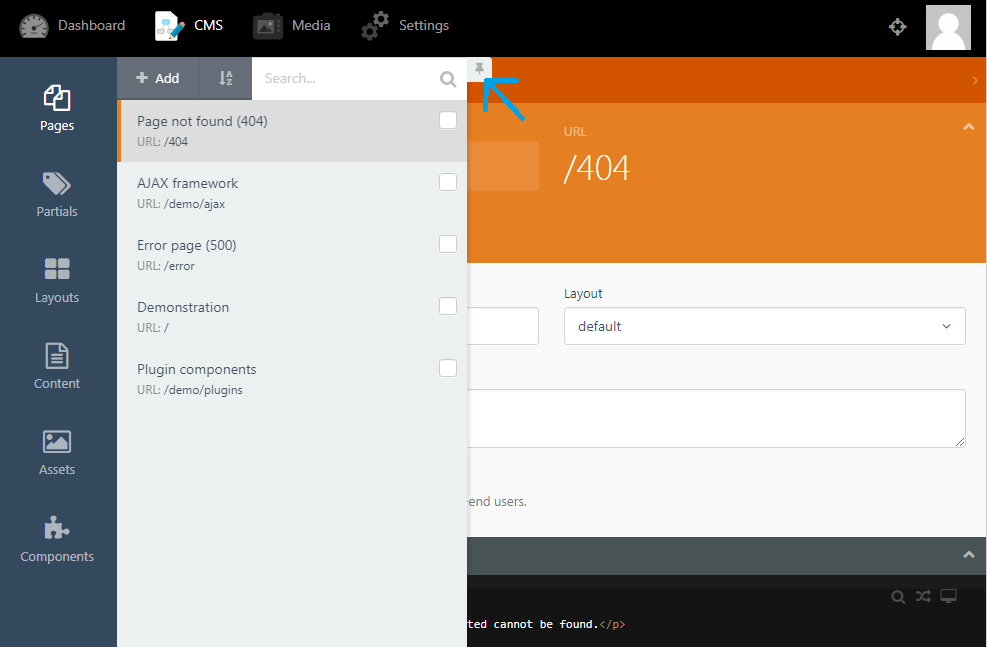Open the Layout default dropdown
The height and width of the screenshot is (647, 987).
(x=764, y=326)
